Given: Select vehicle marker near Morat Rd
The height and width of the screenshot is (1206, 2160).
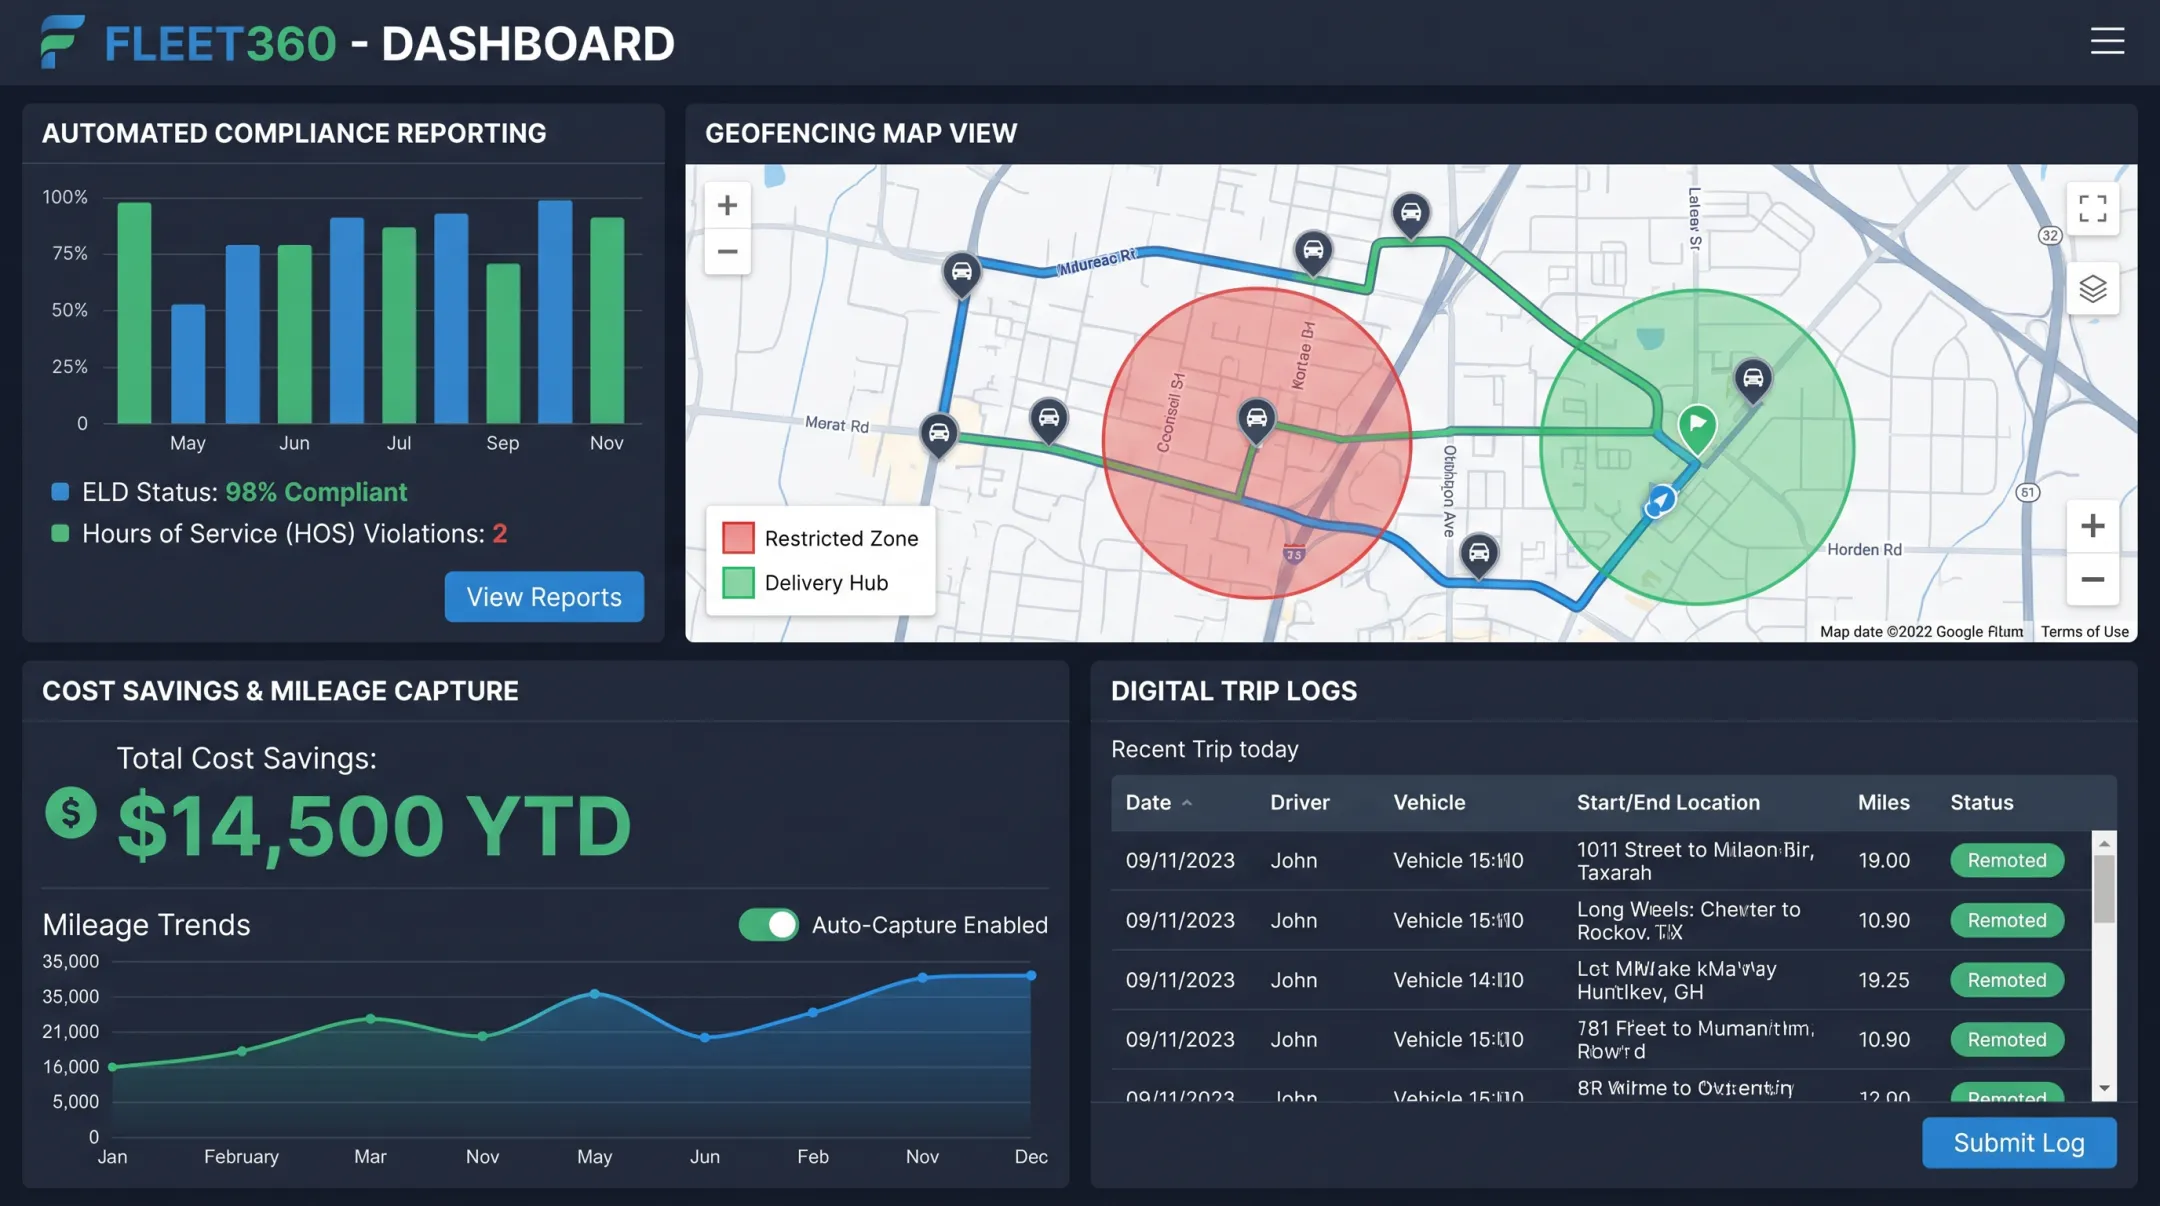Looking at the screenshot, I should click(x=938, y=435).
